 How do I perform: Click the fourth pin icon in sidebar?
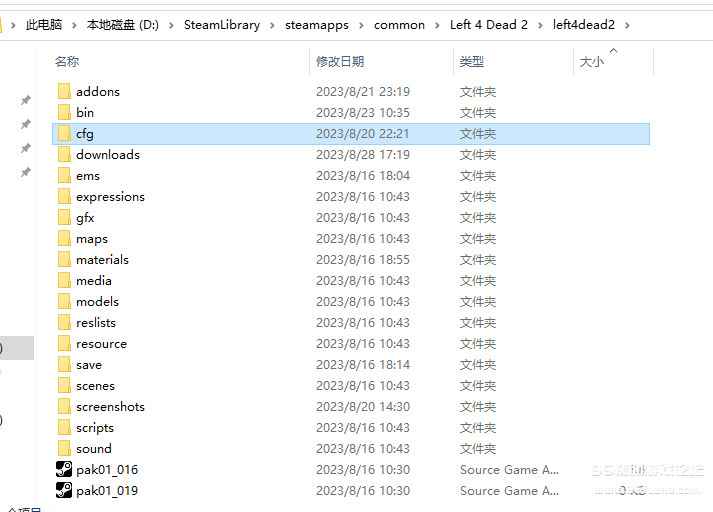pyautogui.click(x=26, y=172)
